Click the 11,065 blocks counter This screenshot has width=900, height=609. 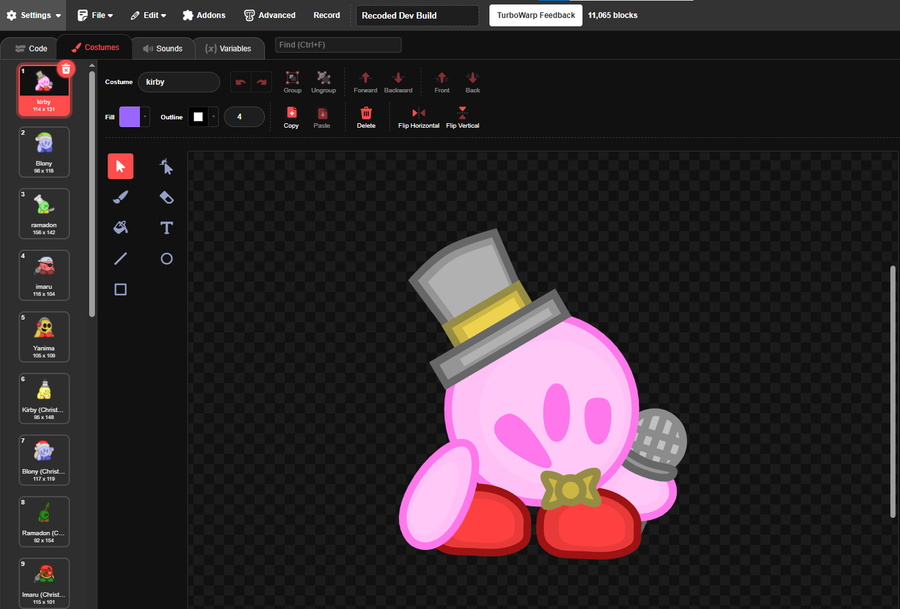coord(612,15)
